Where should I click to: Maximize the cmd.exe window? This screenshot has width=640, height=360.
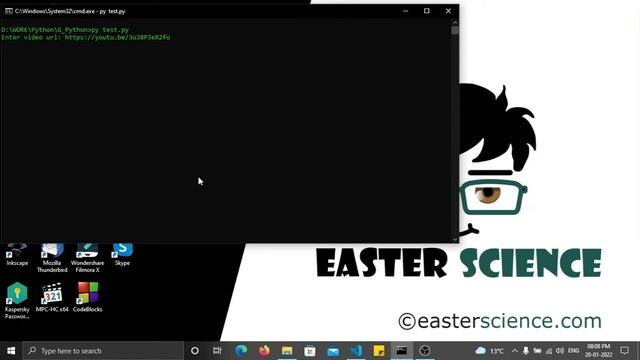pos(427,11)
